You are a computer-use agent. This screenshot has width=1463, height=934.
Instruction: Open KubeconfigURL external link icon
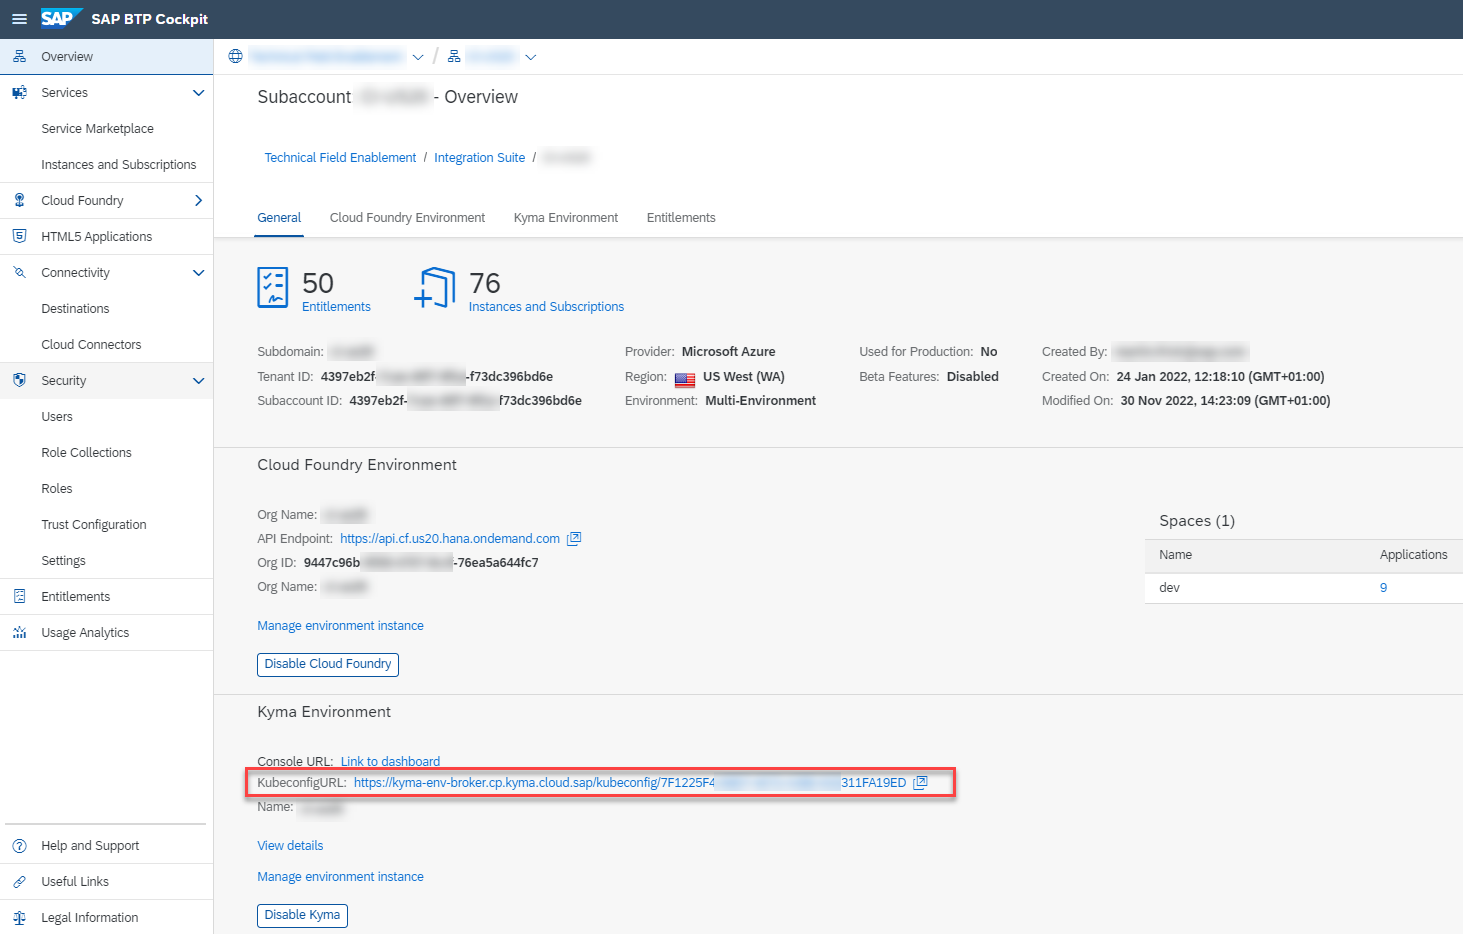[x=920, y=783]
